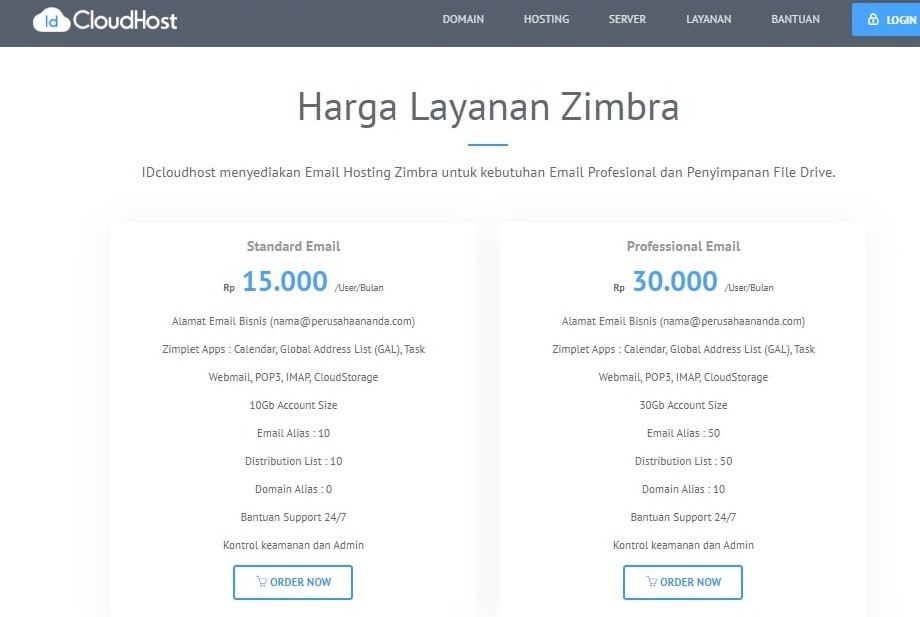Viewport: 920px width, 617px height.
Task: Click the cart icon under Professional Email
Action: pos(651,582)
